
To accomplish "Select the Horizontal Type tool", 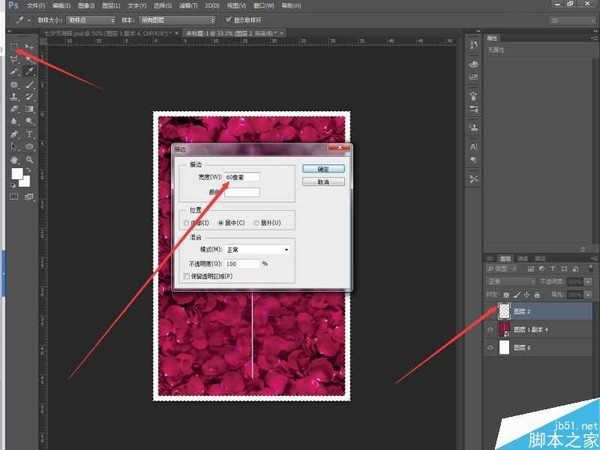I will click(x=29, y=133).
